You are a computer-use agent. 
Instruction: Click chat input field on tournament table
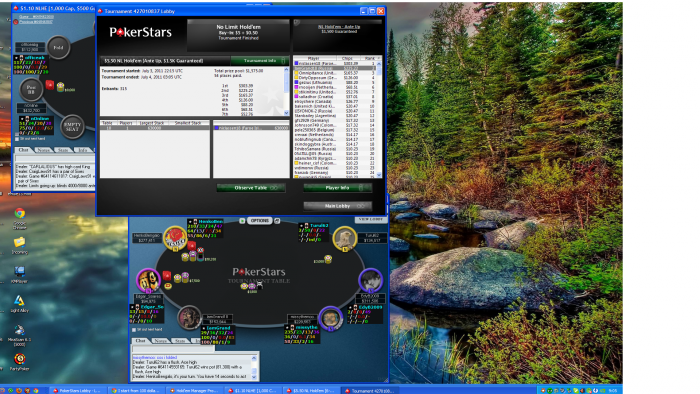coord(173,349)
